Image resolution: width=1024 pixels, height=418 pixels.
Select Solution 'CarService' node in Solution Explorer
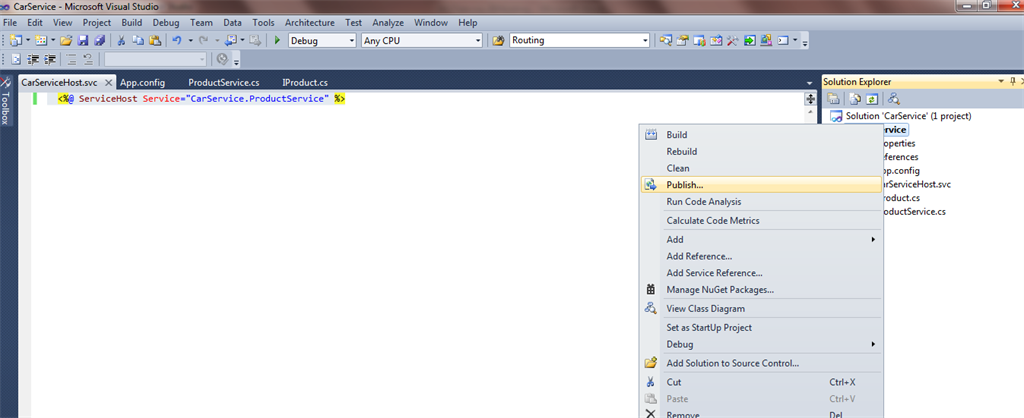[901, 116]
